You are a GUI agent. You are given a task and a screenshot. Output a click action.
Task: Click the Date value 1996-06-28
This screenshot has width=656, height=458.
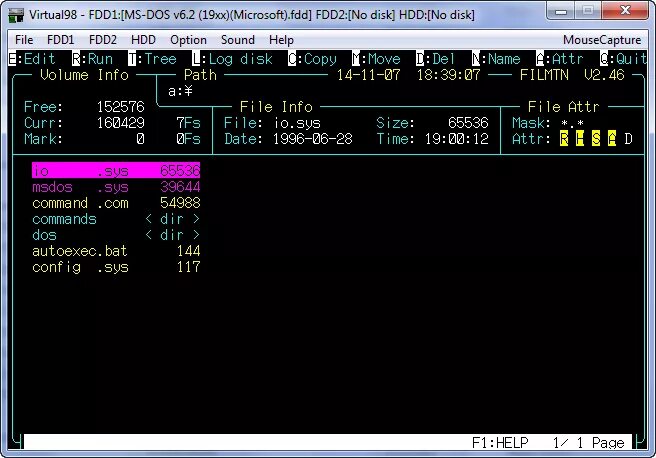pyautogui.click(x=313, y=139)
